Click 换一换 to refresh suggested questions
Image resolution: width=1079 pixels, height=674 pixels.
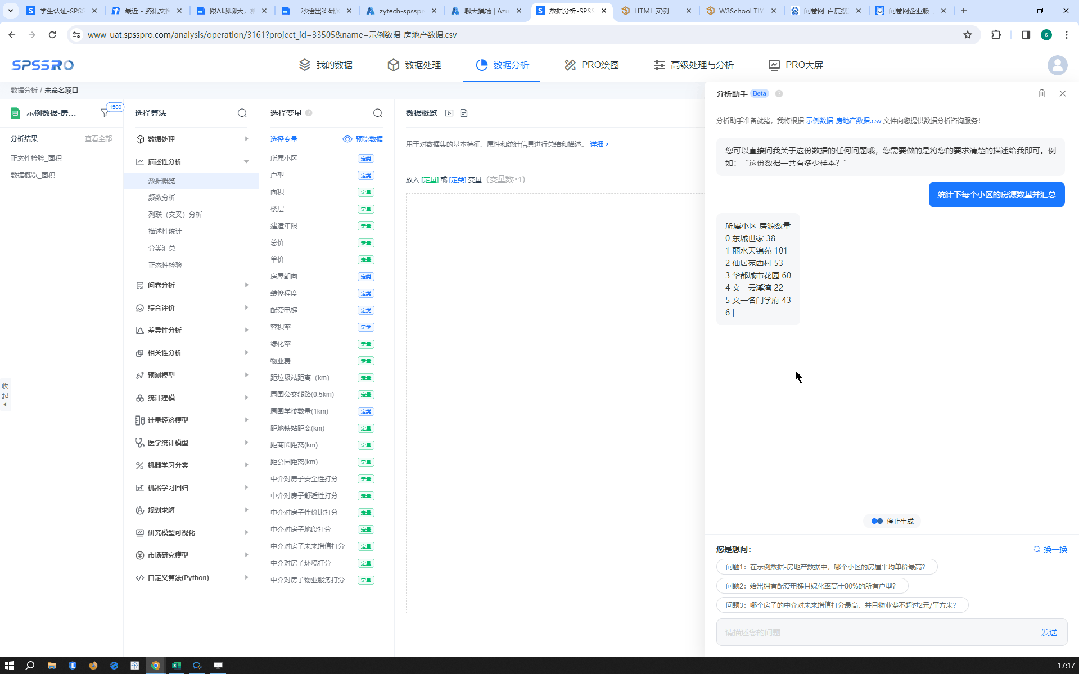[x=1050, y=549]
